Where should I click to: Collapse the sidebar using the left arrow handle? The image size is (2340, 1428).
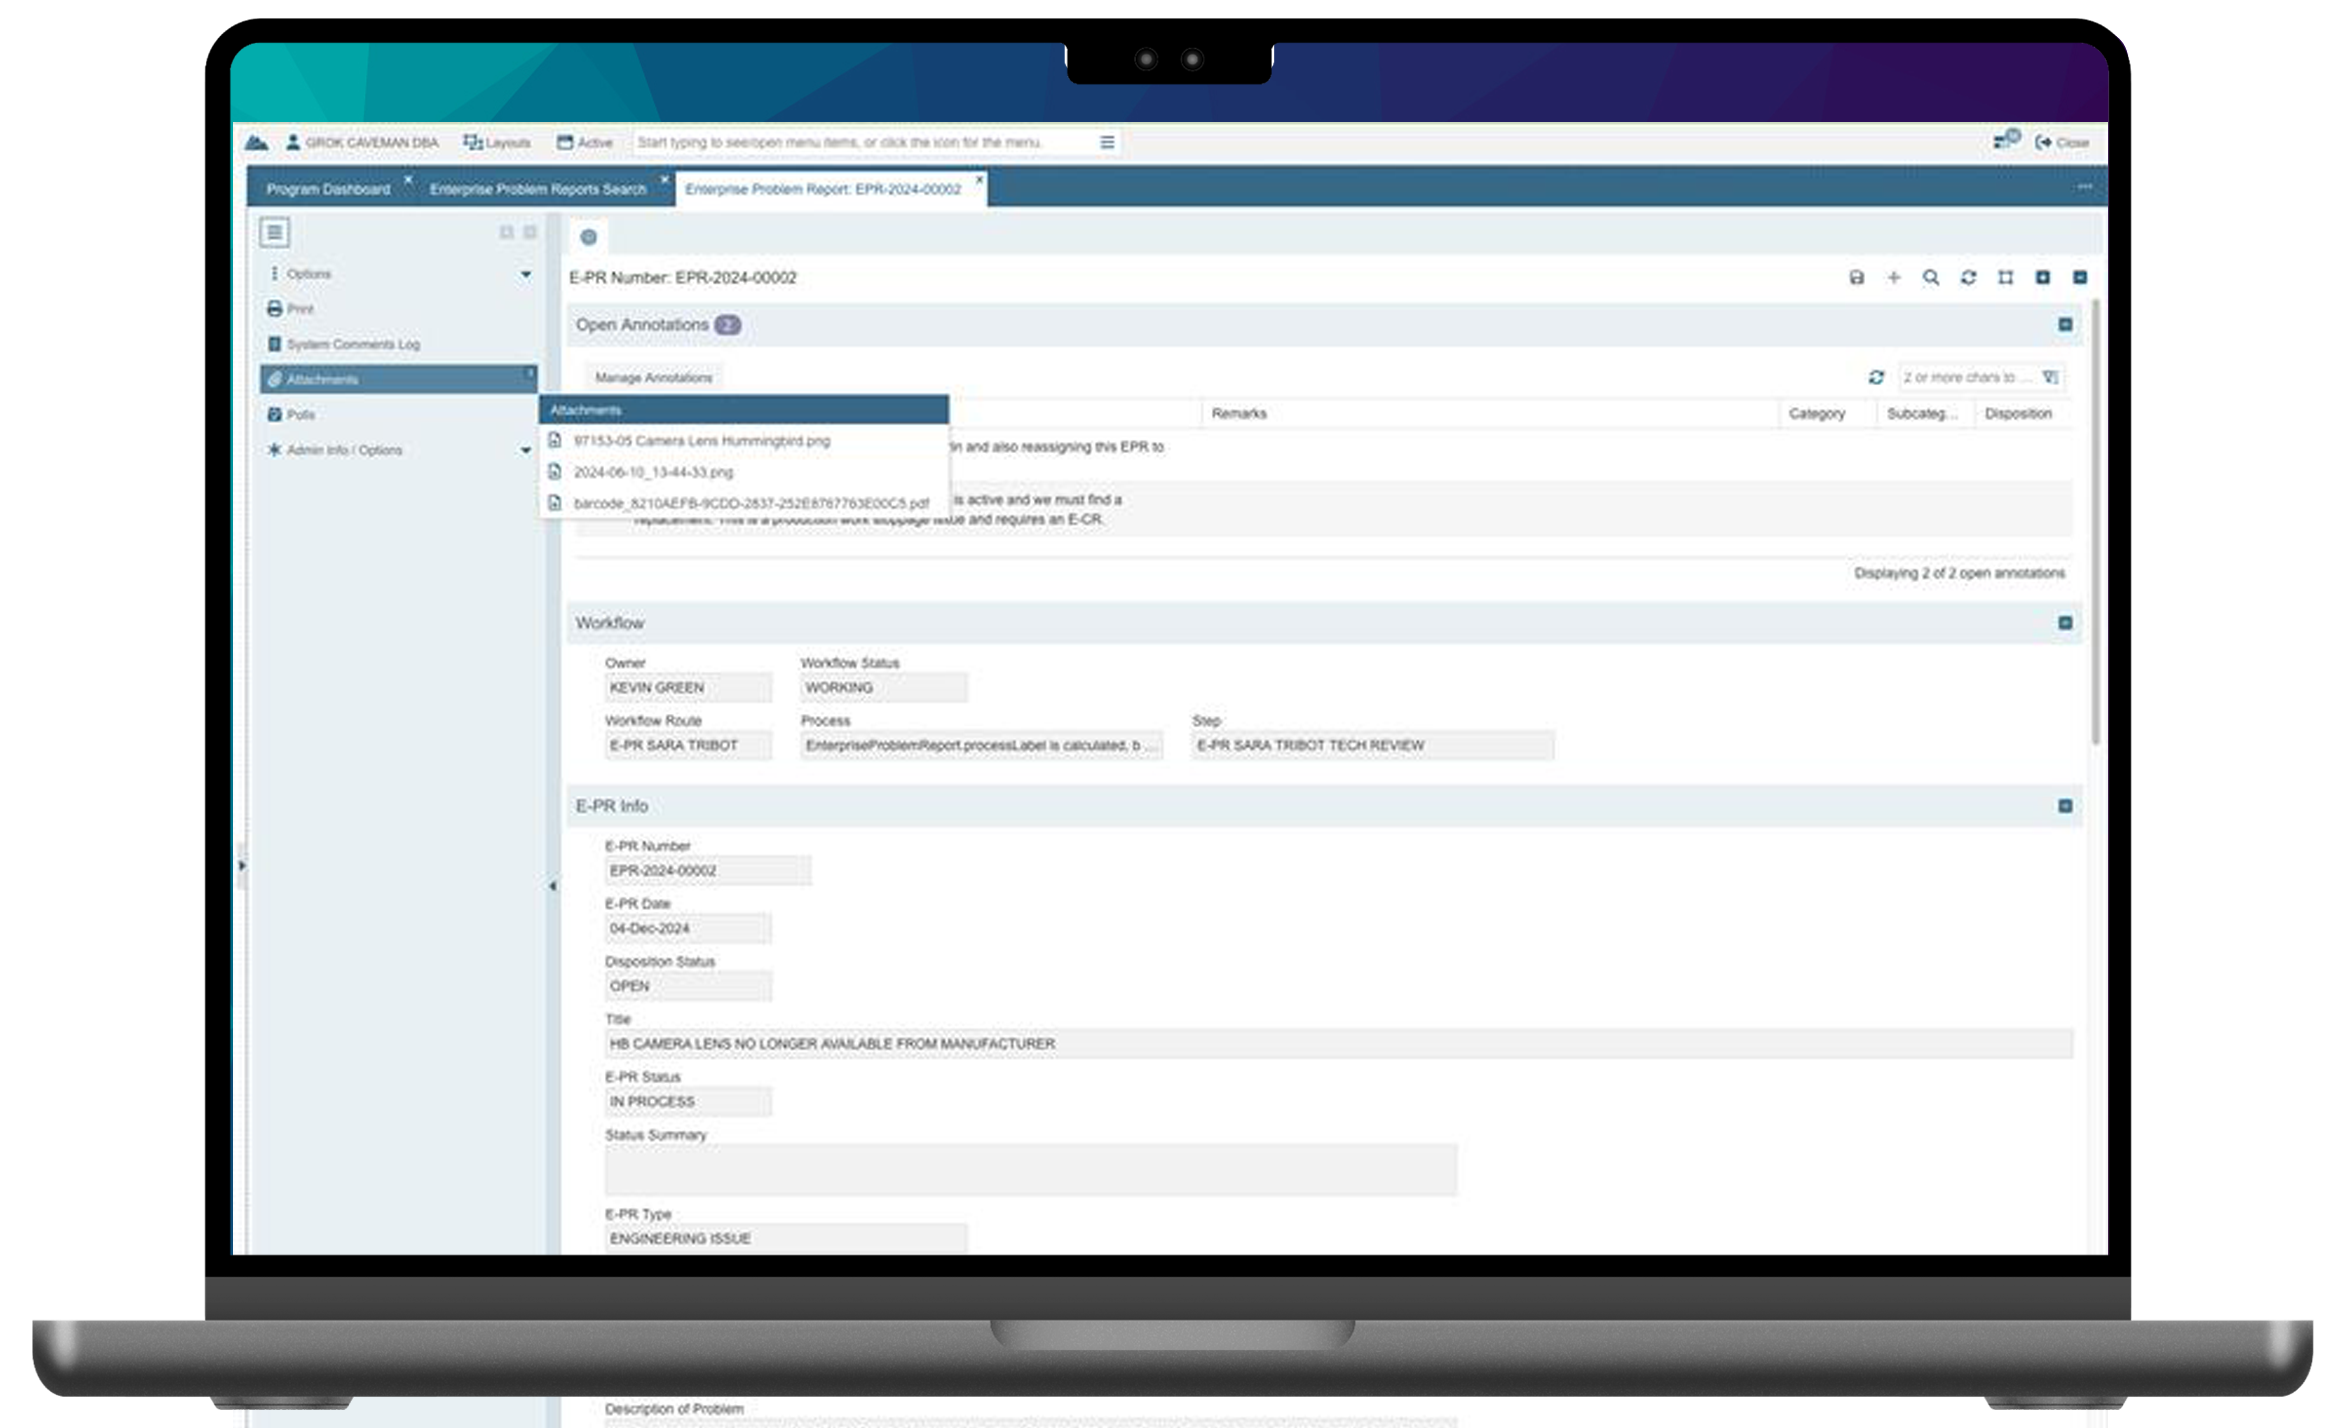552,886
